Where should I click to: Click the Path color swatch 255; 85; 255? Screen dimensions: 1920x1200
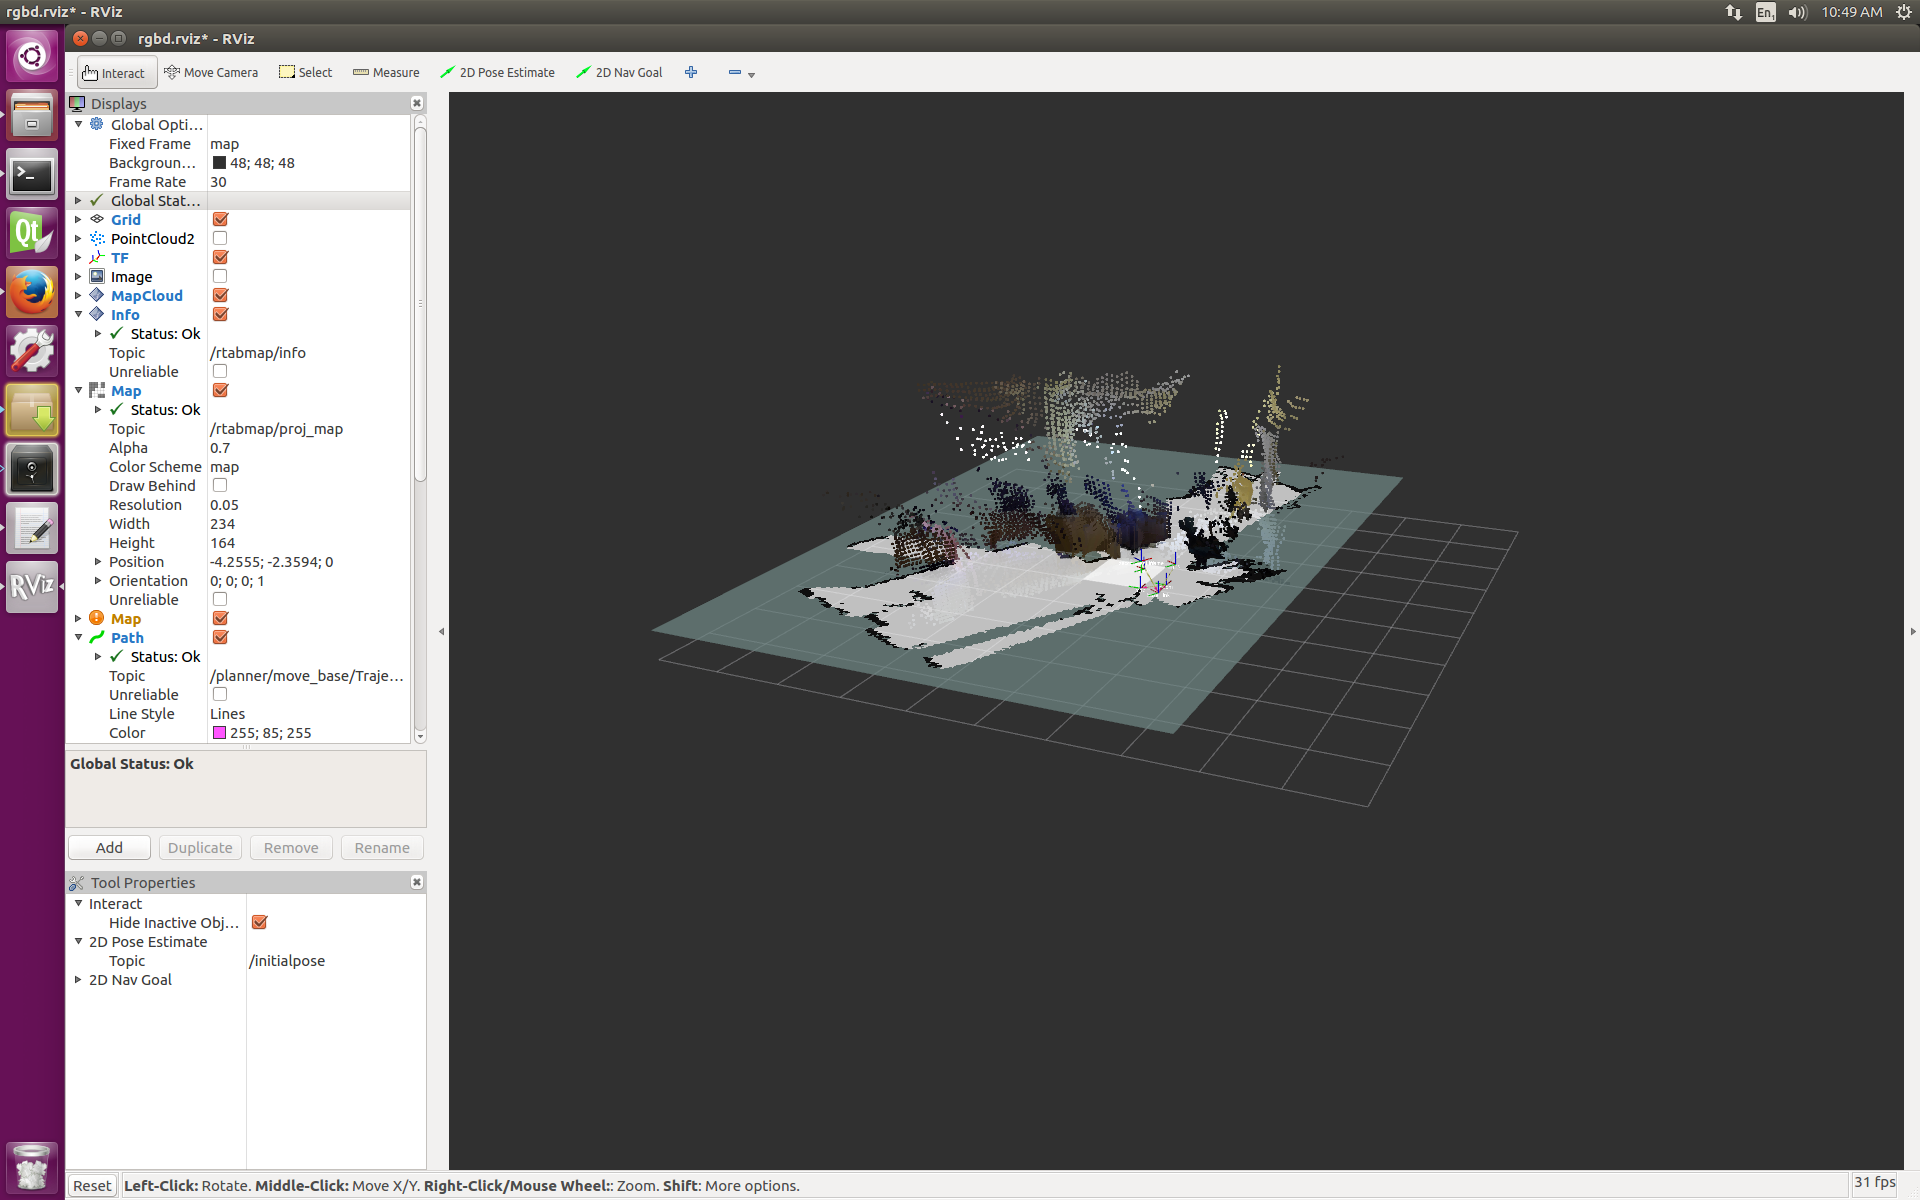click(x=219, y=733)
